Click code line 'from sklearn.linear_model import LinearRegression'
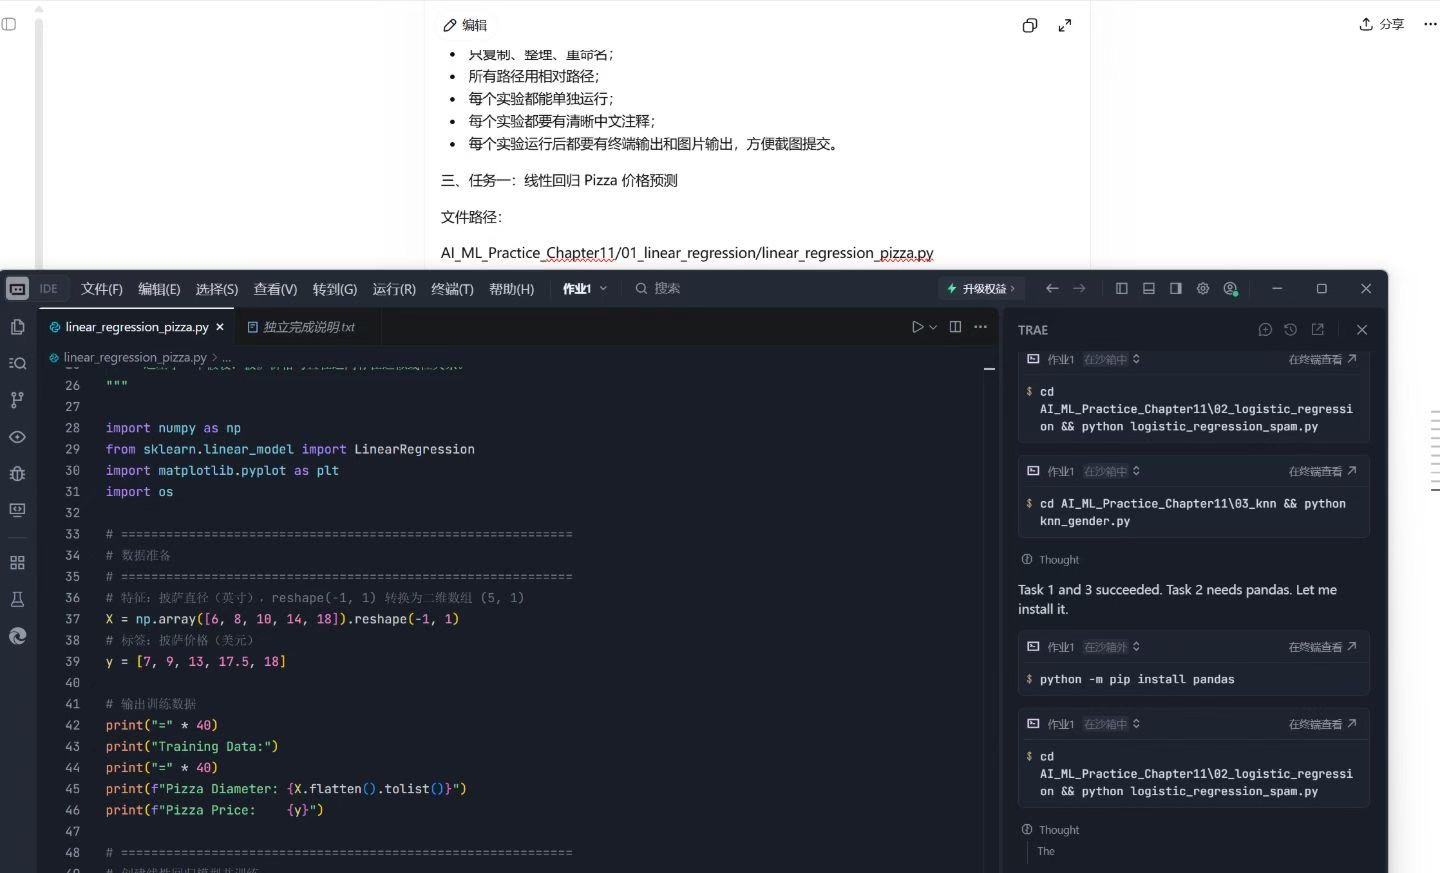Viewport: 1440px width, 873px height. tap(290, 449)
